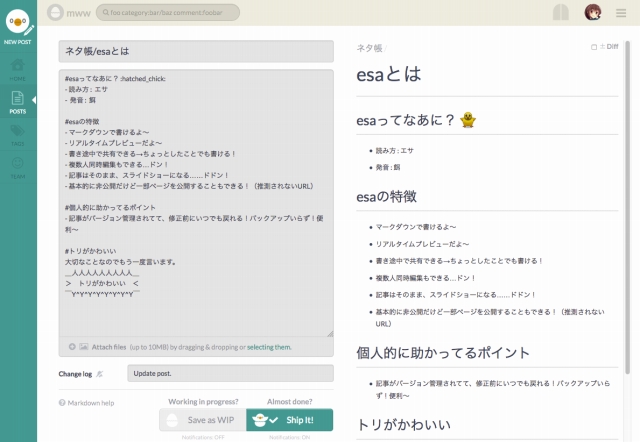Click into the markdown body text area
This screenshot has width=640, height=442.
tap(196, 203)
